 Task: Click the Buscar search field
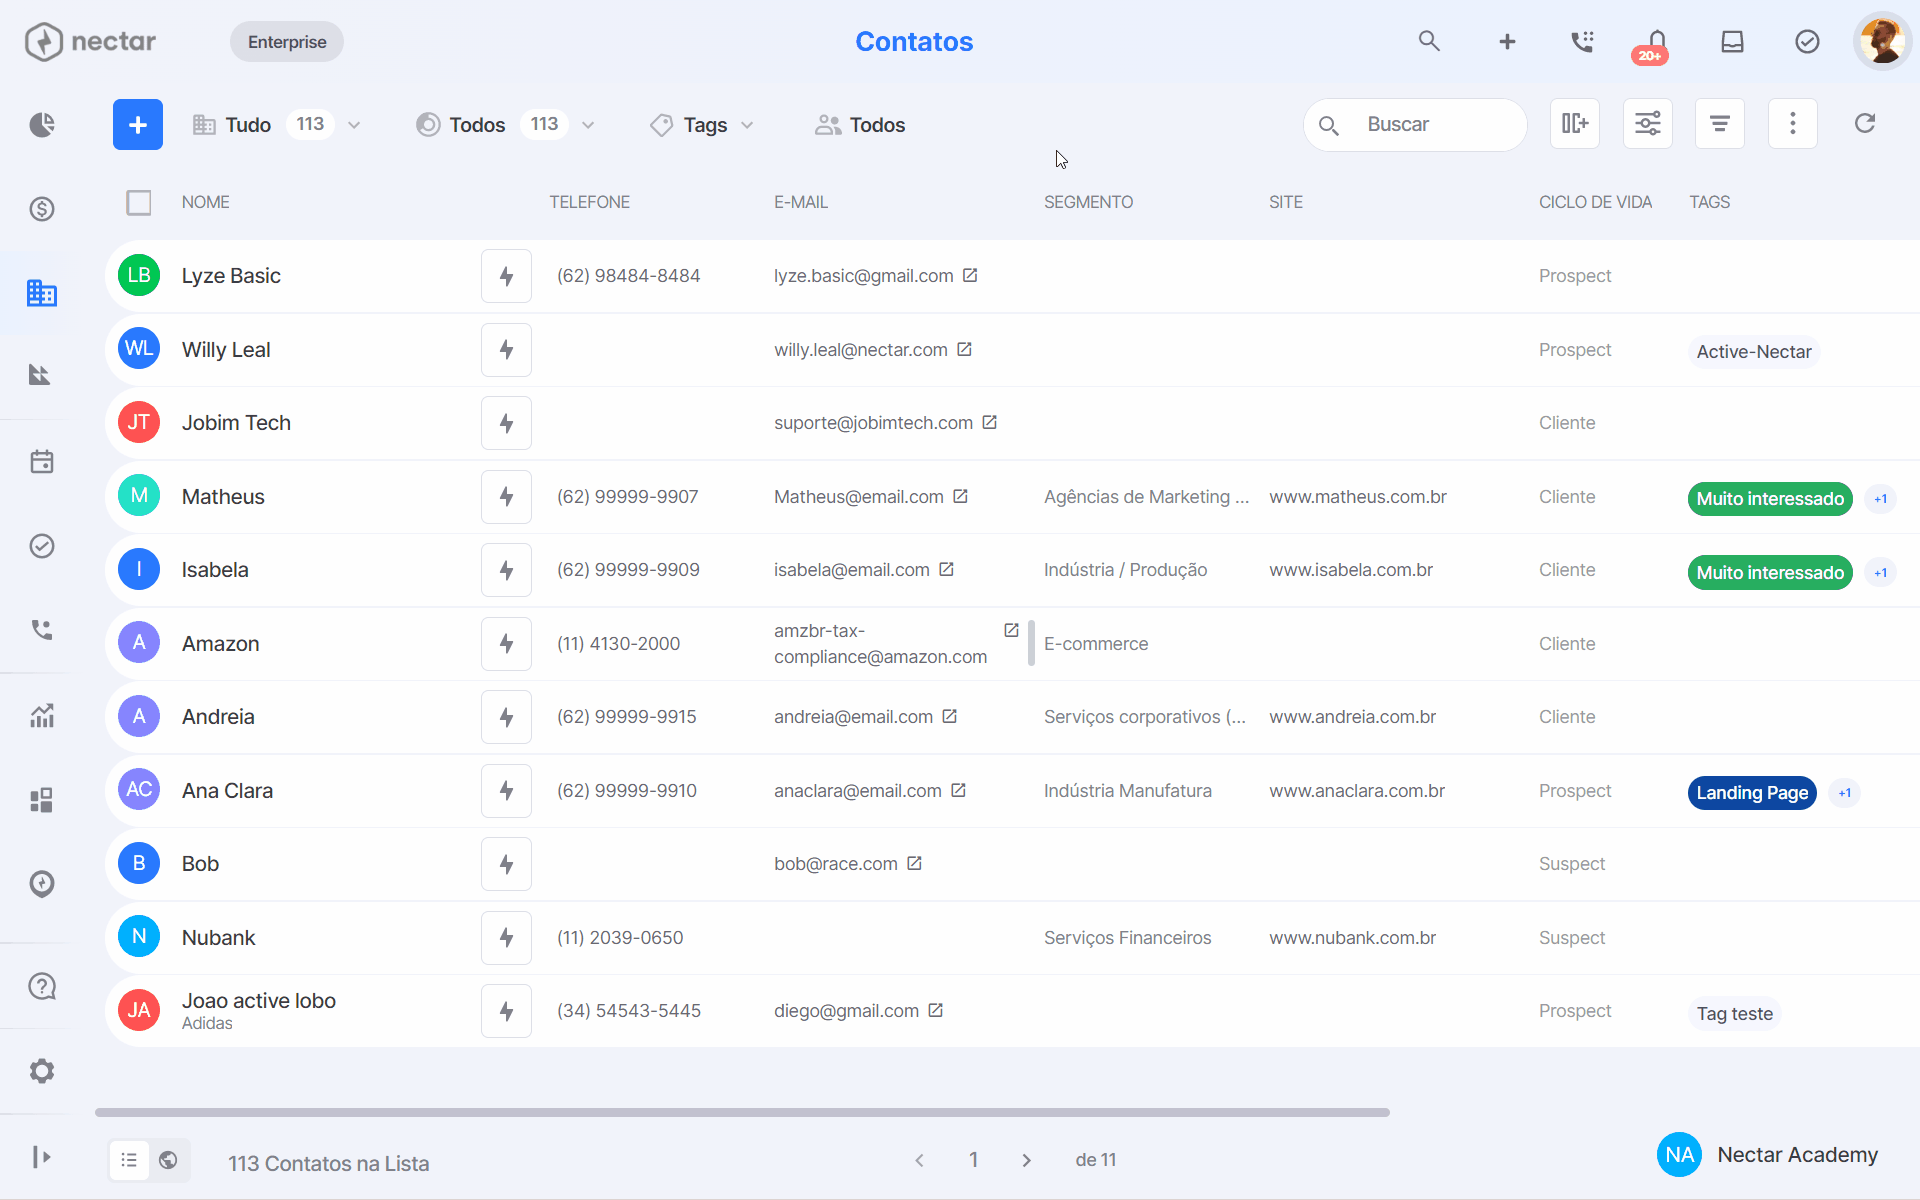(1415, 125)
